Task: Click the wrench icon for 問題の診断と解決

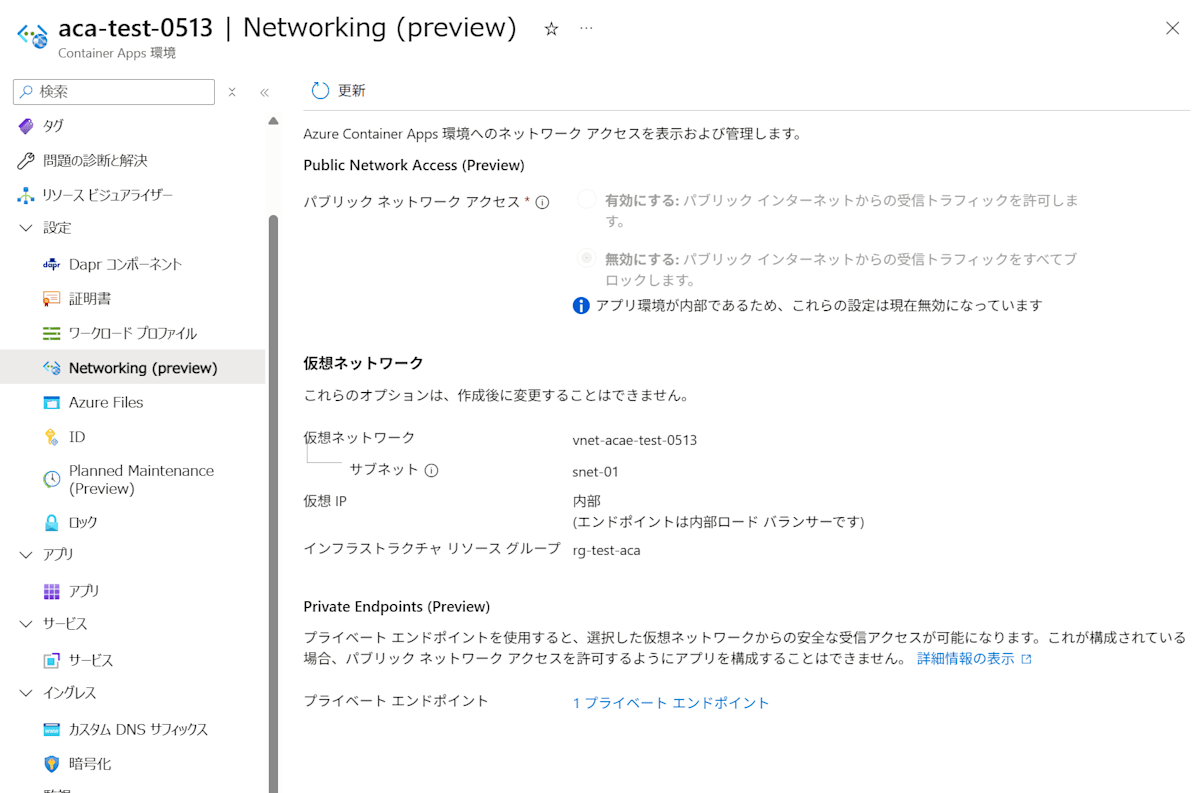Action: coord(26,161)
